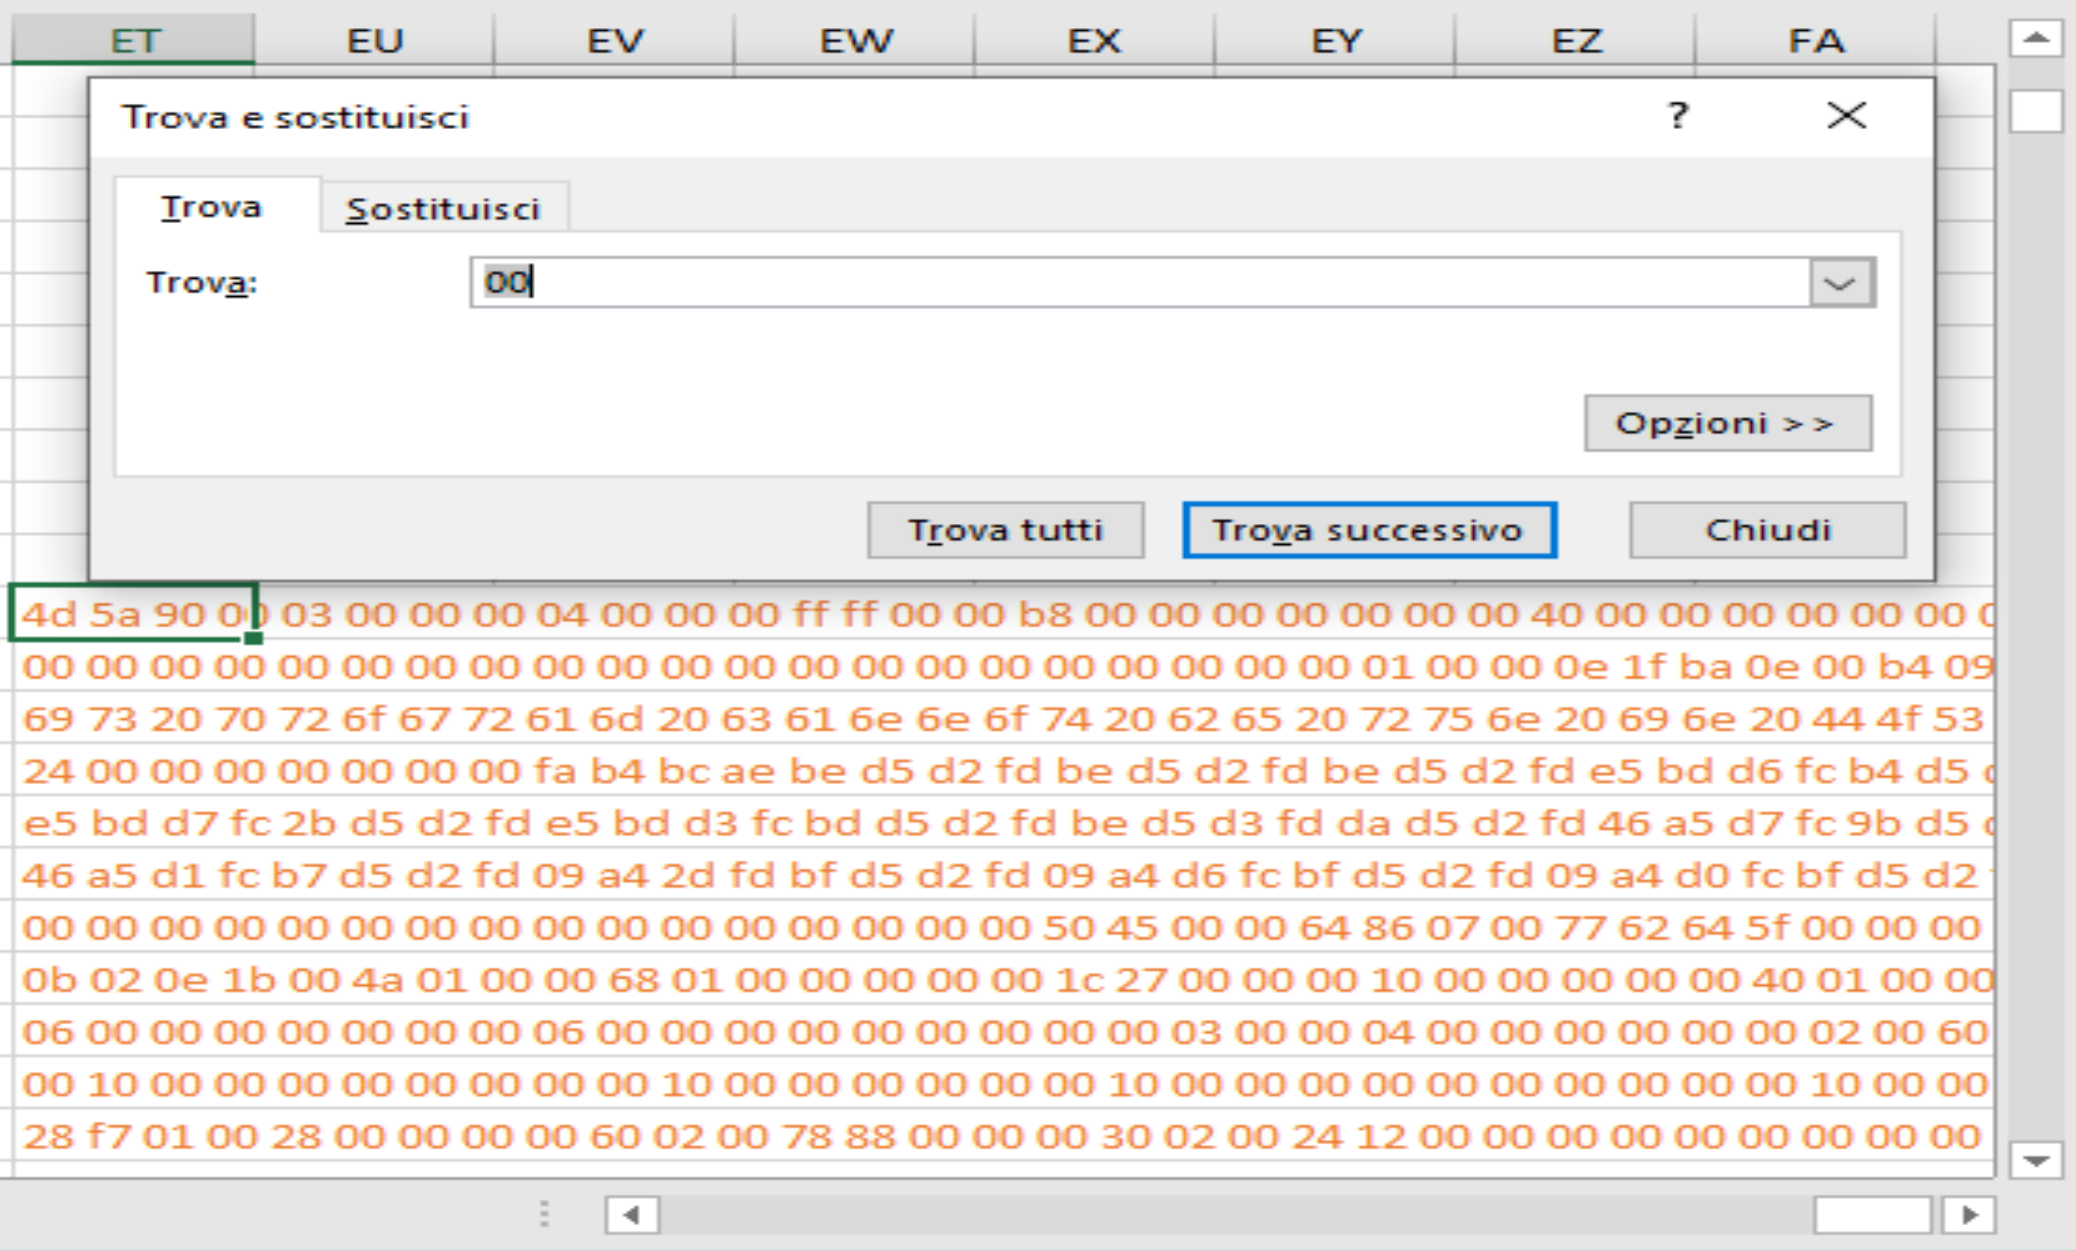Click the sheet tab bar resize handle dots

coord(544,1214)
